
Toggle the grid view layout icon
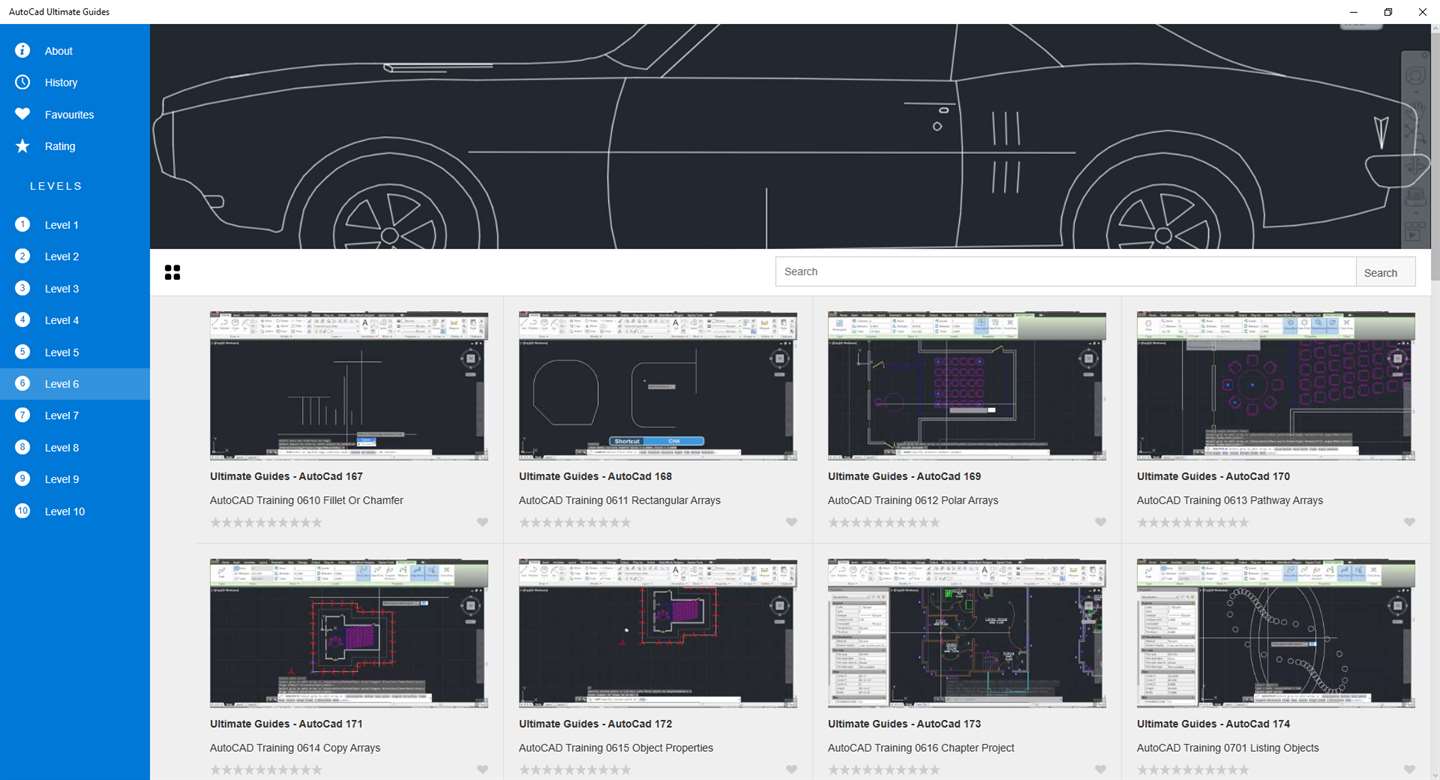click(172, 272)
